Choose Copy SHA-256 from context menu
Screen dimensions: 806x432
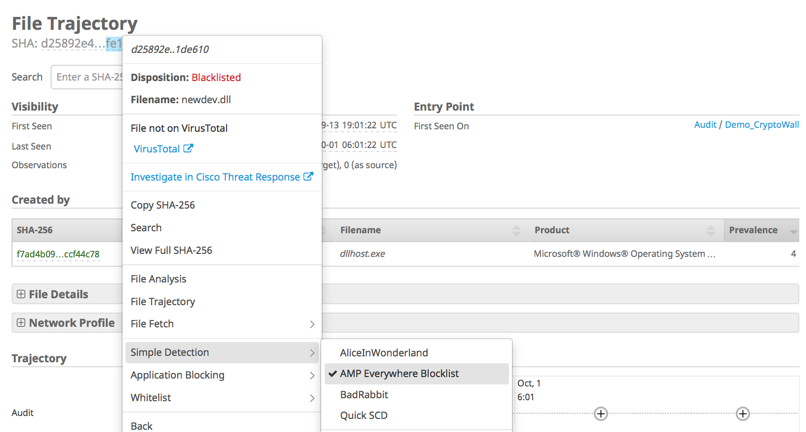[x=163, y=205]
